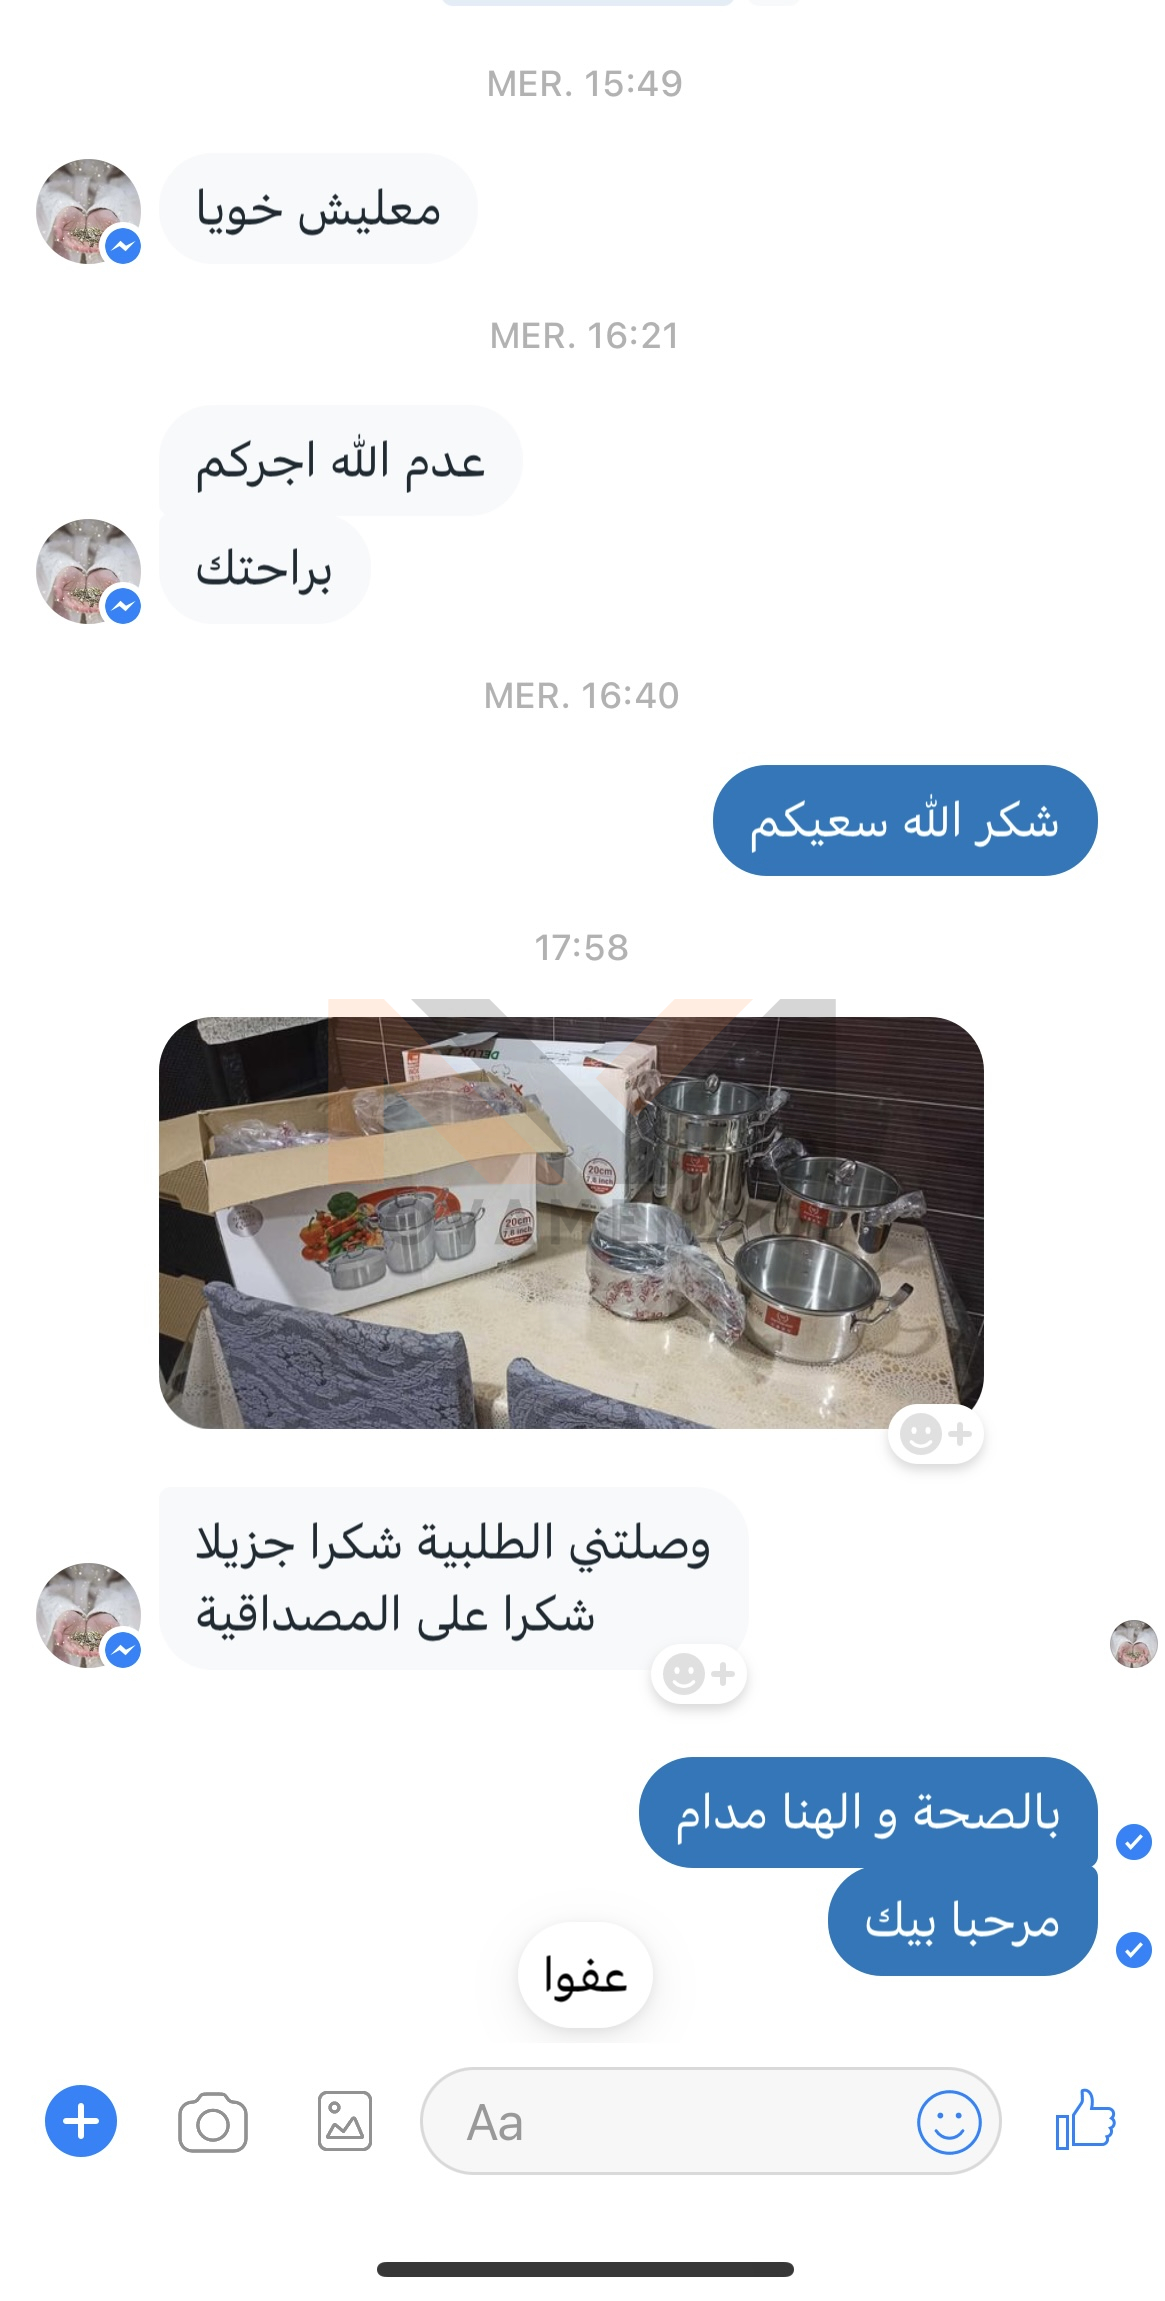Tap the delivered checkmark beside بالصحة و الهنا مدام

coord(1134,1841)
